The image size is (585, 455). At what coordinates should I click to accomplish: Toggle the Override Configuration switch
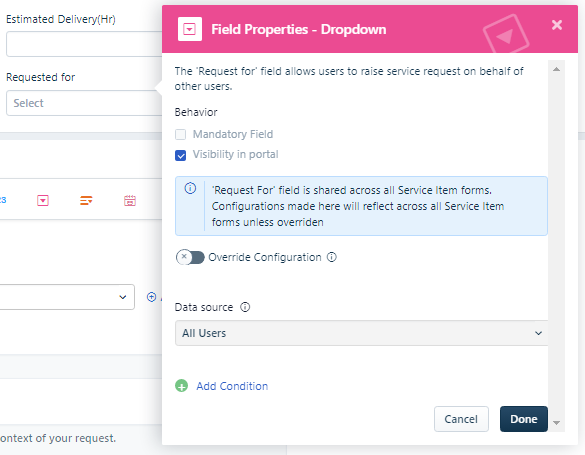pyautogui.click(x=190, y=257)
